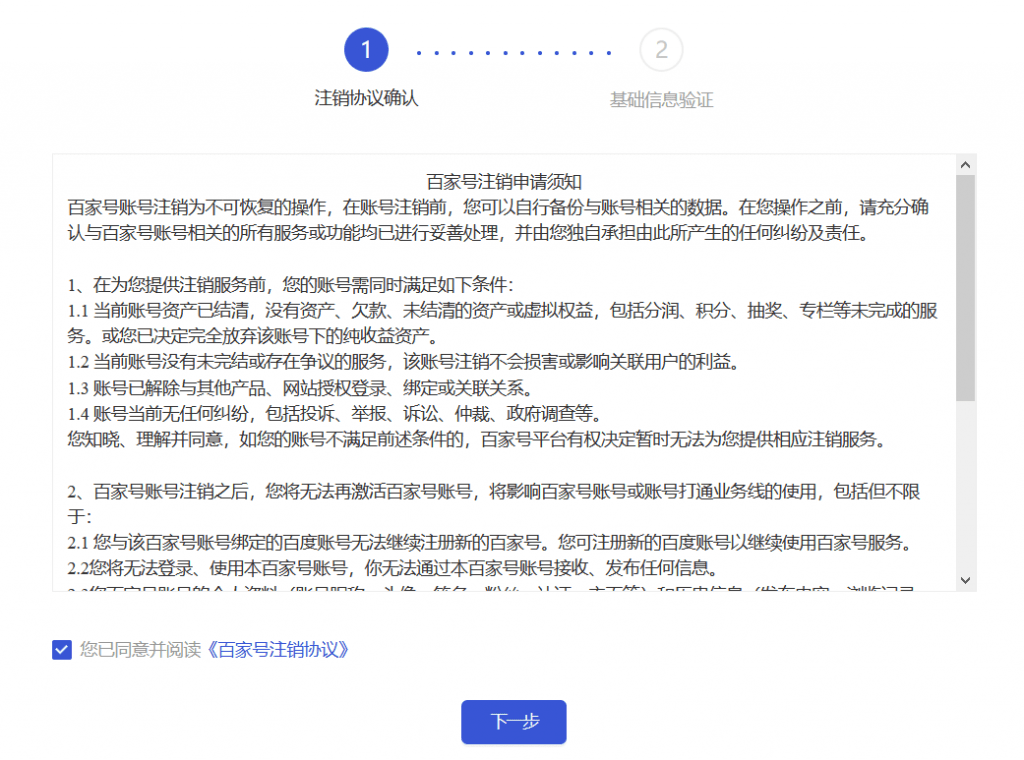Image resolution: width=1024 pixels, height=760 pixels.
Task: Select the 基础信息验证 step label
Action: tap(661, 100)
